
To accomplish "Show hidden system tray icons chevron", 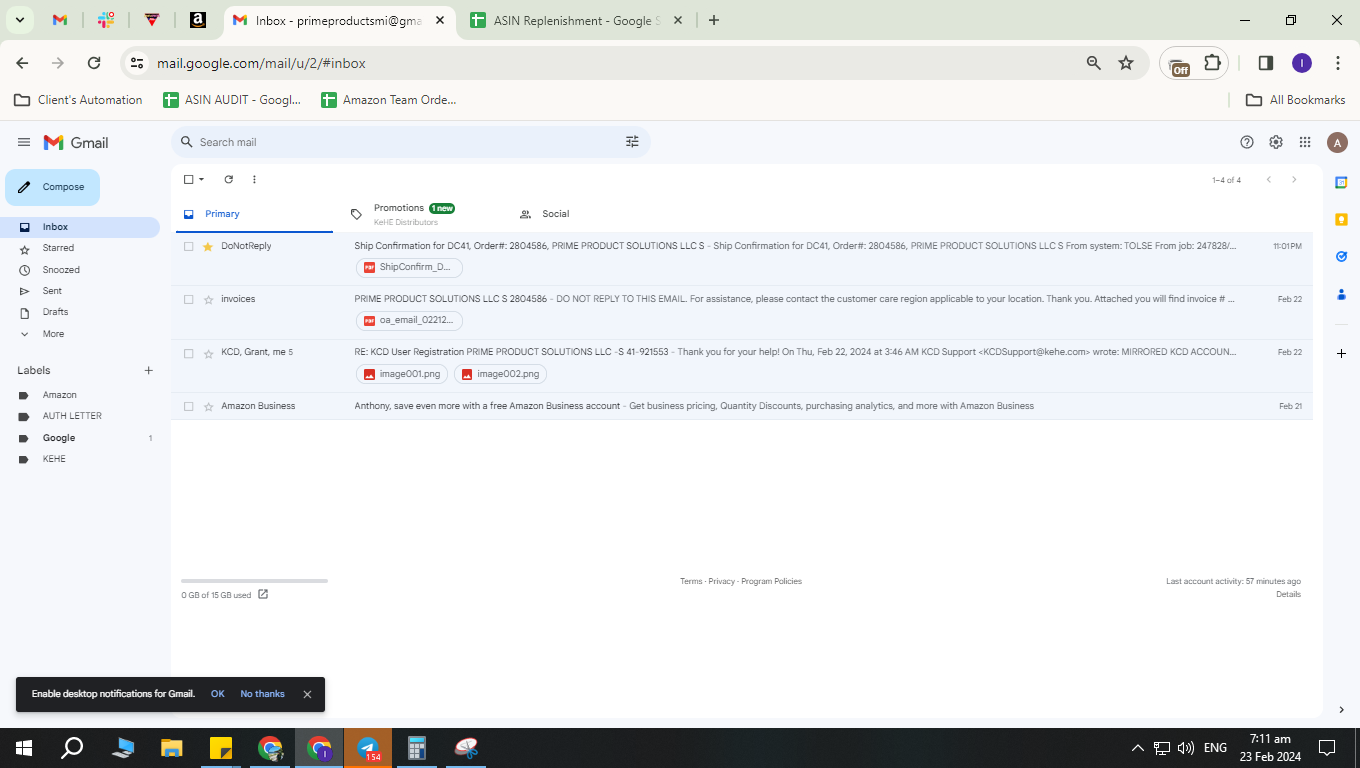I will pos(1137,748).
